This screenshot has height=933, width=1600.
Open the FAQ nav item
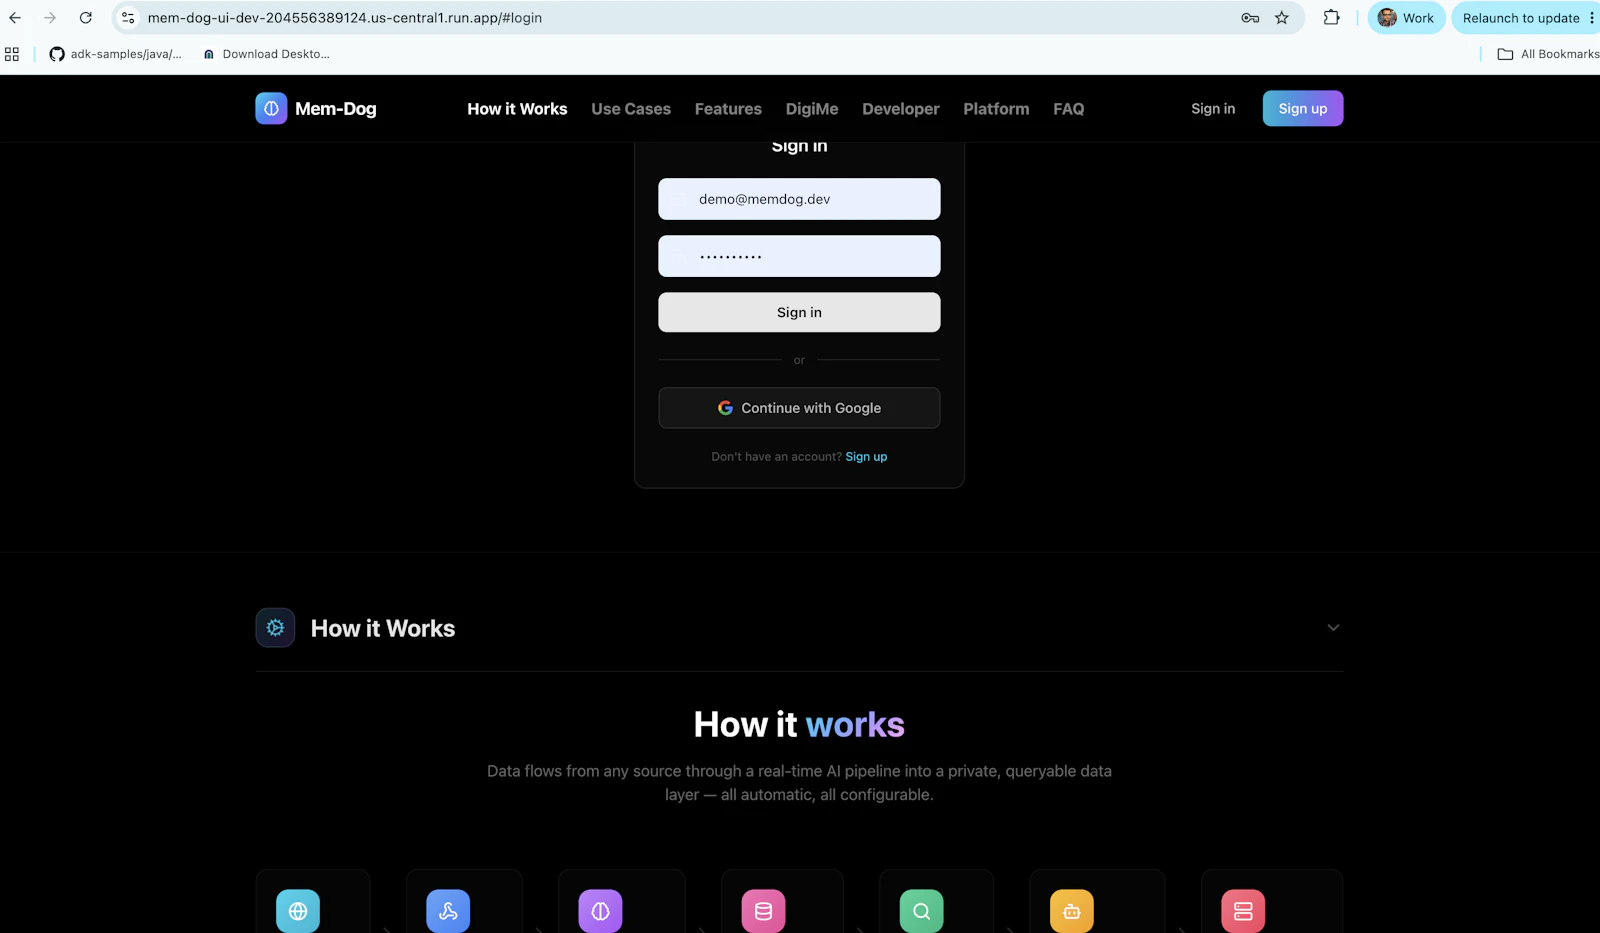tap(1068, 109)
